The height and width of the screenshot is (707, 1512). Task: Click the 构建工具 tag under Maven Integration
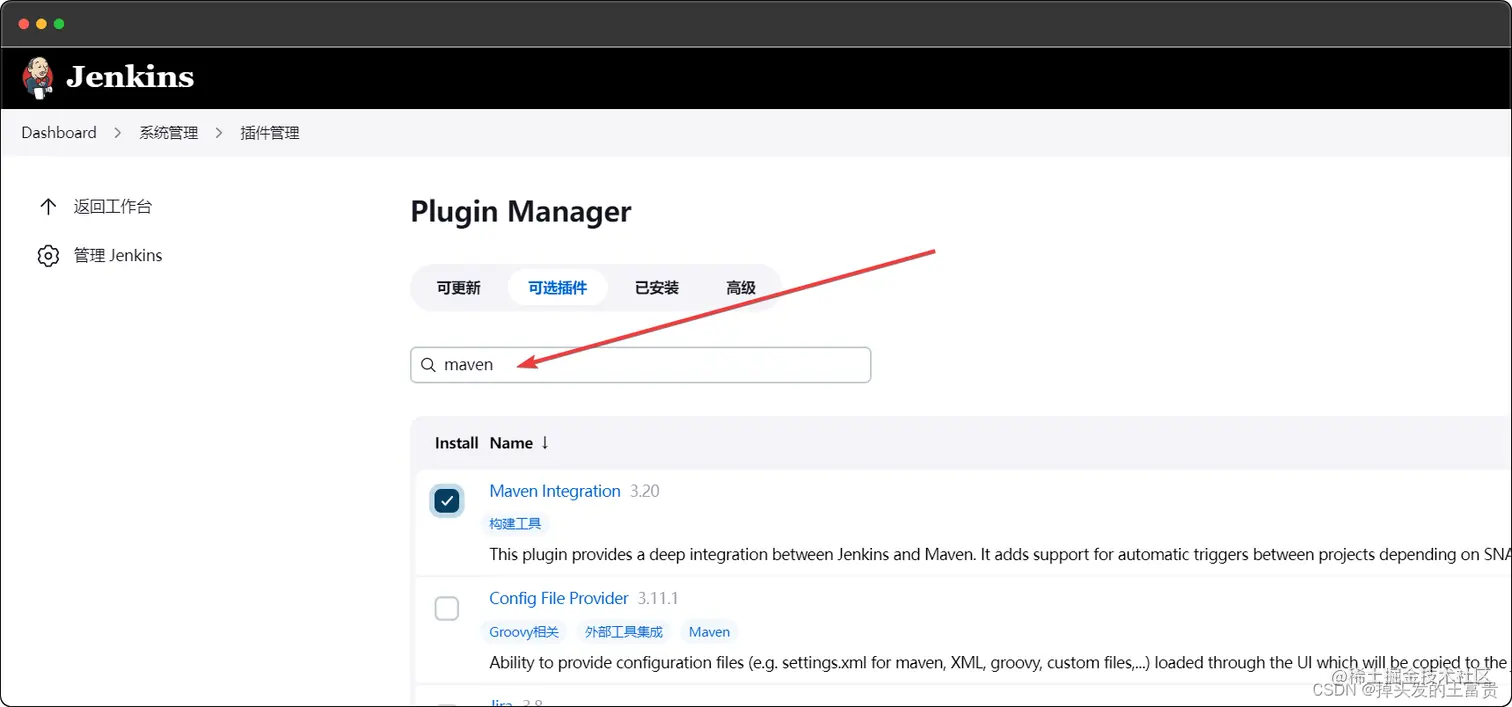(515, 524)
